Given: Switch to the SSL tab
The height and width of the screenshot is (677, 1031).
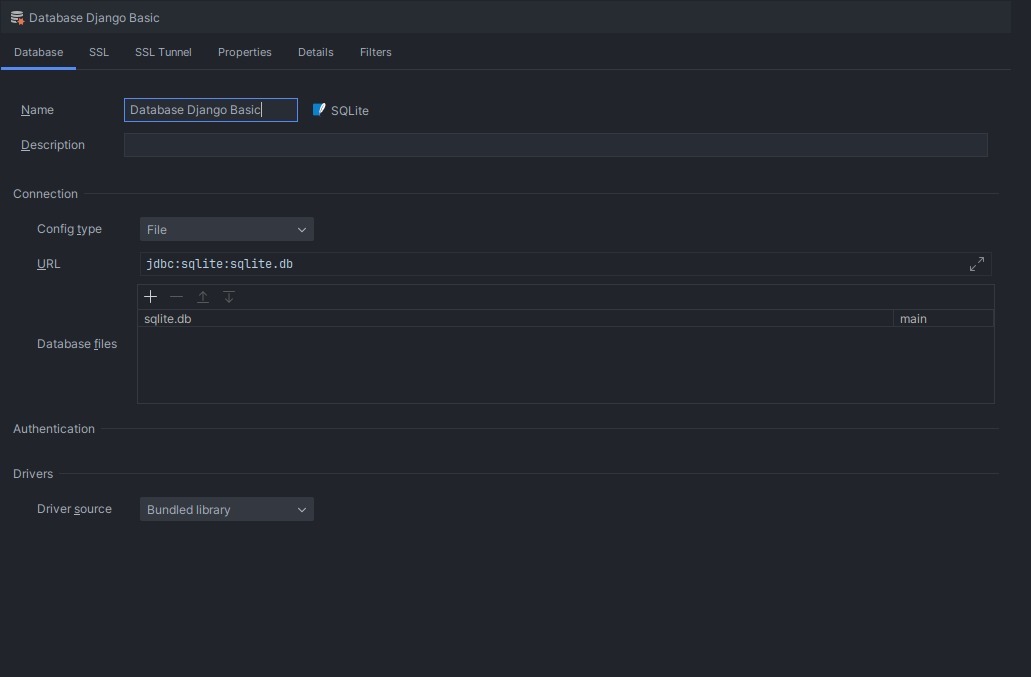Looking at the screenshot, I should 99,52.
